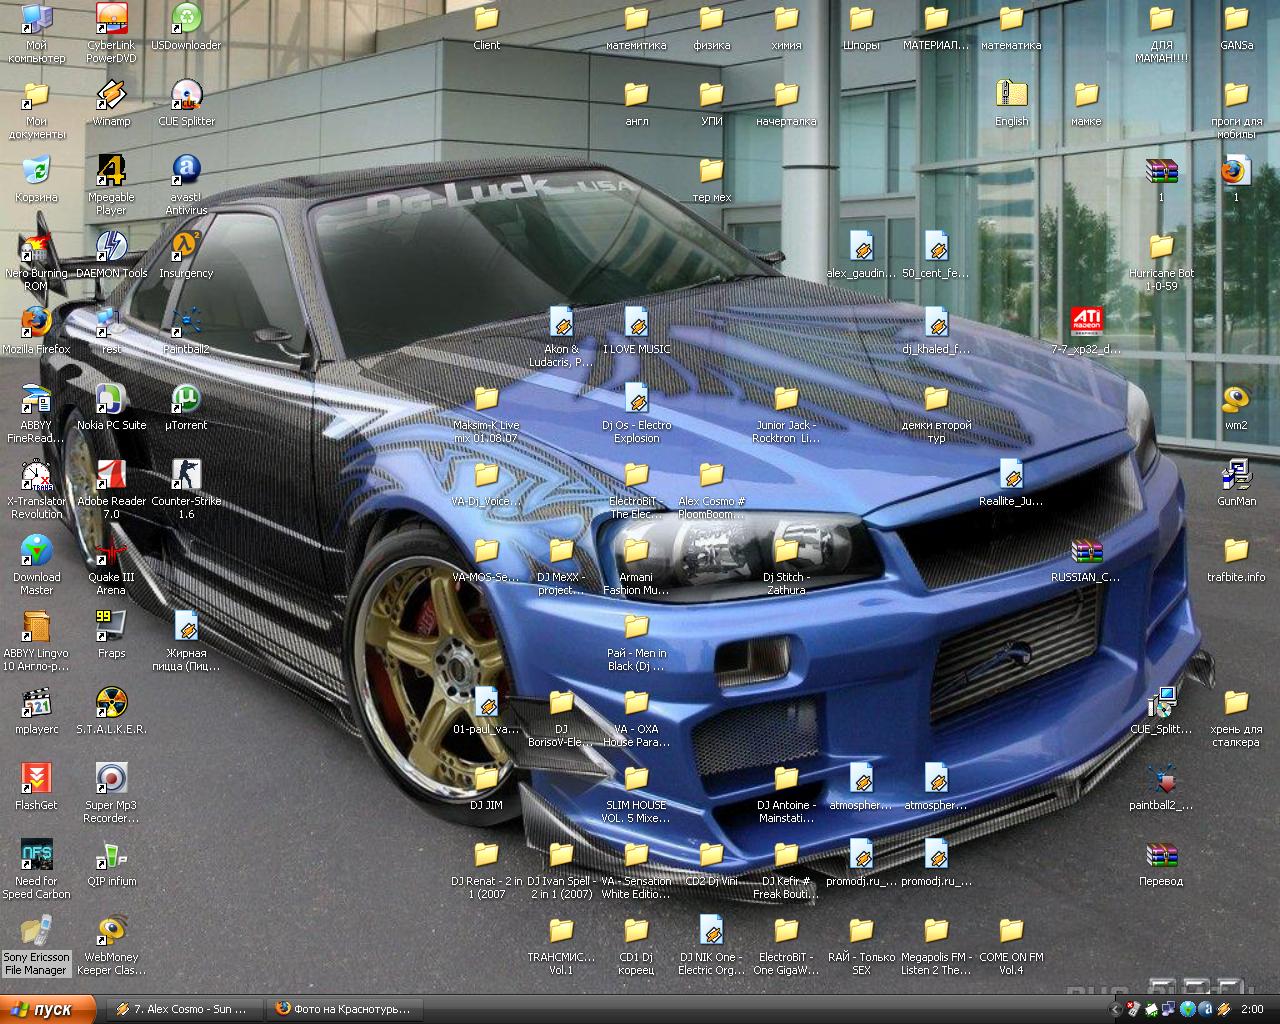Viewport: 1280px width, 1024px height.
Task: Launch Nokia PC Suite
Action: 111,407
